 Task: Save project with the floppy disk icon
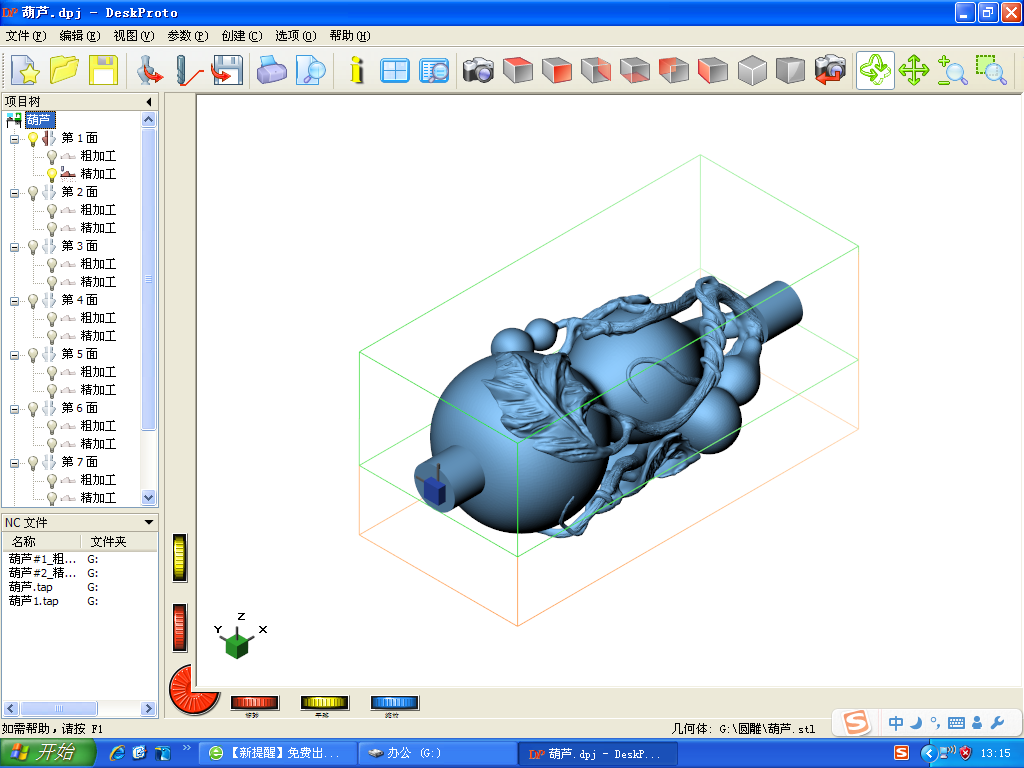(103, 70)
